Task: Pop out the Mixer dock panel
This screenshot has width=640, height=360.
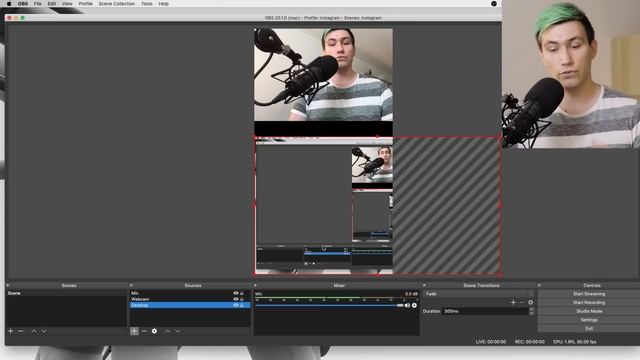Action: [255, 285]
